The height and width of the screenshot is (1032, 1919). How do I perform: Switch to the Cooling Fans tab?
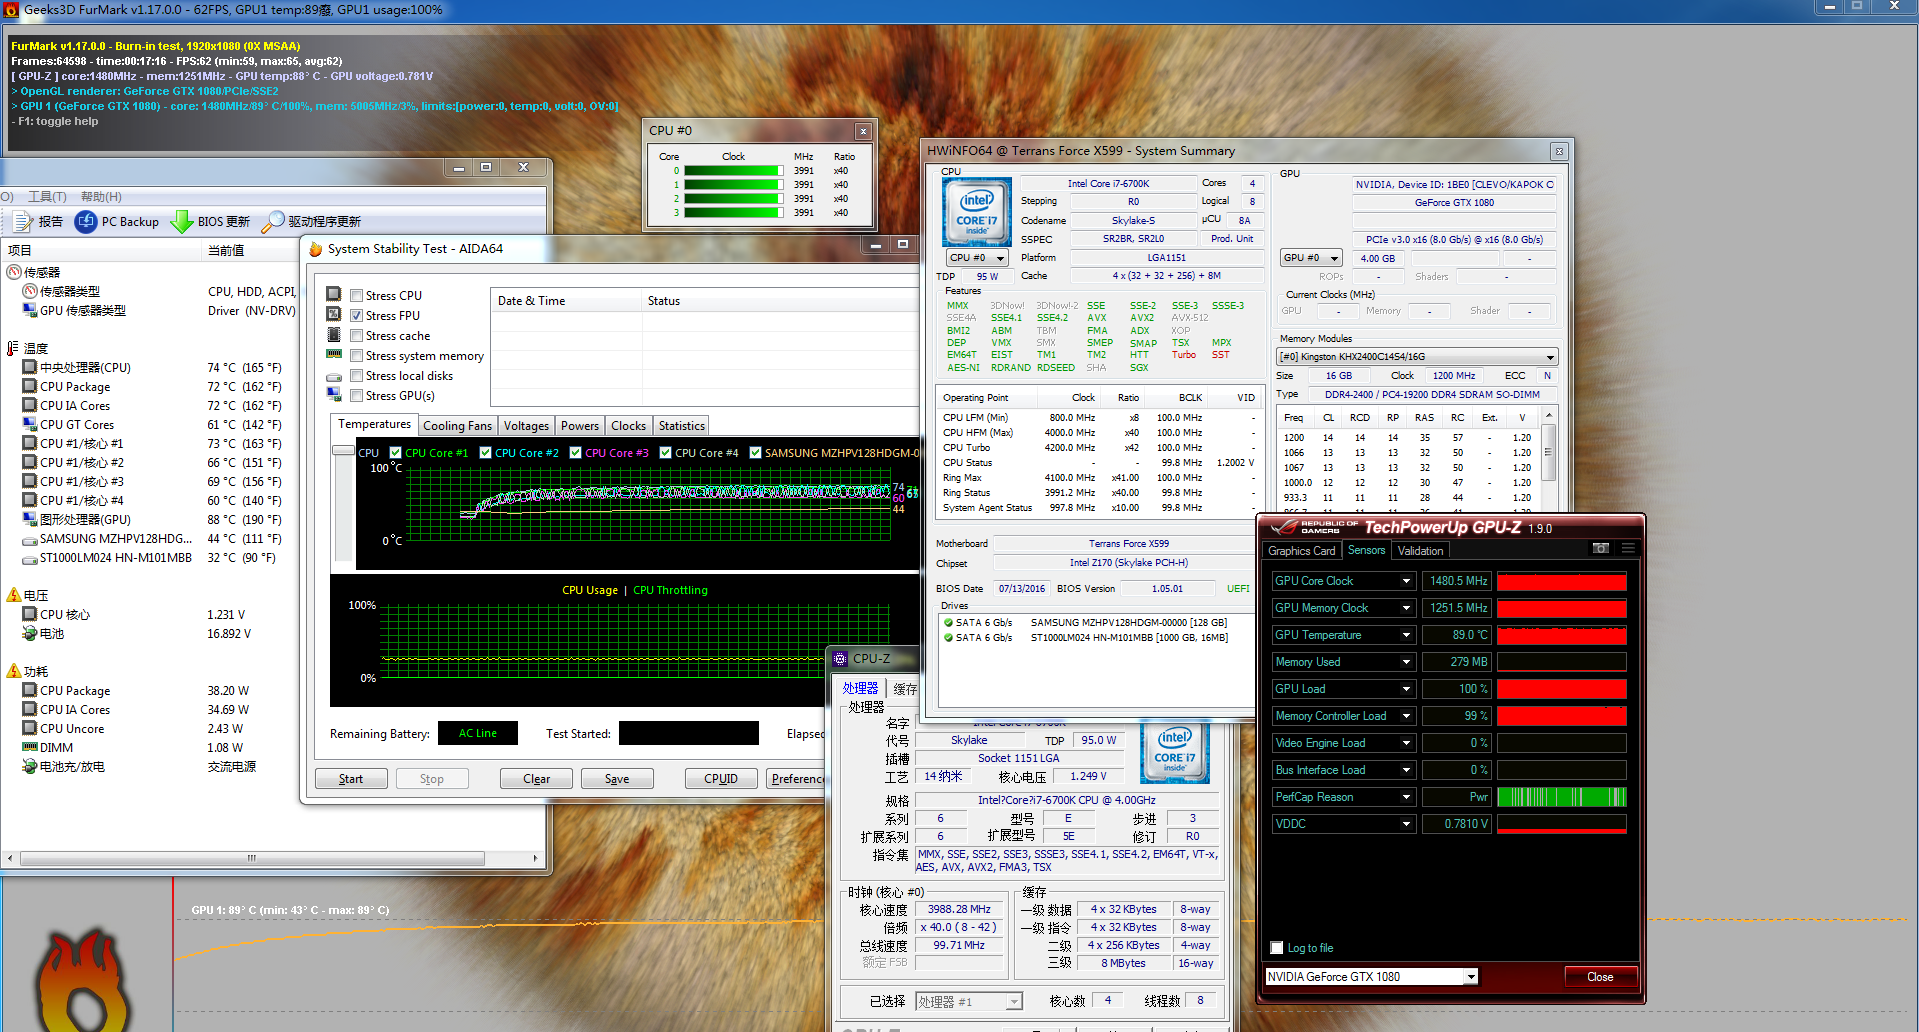[457, 426]
